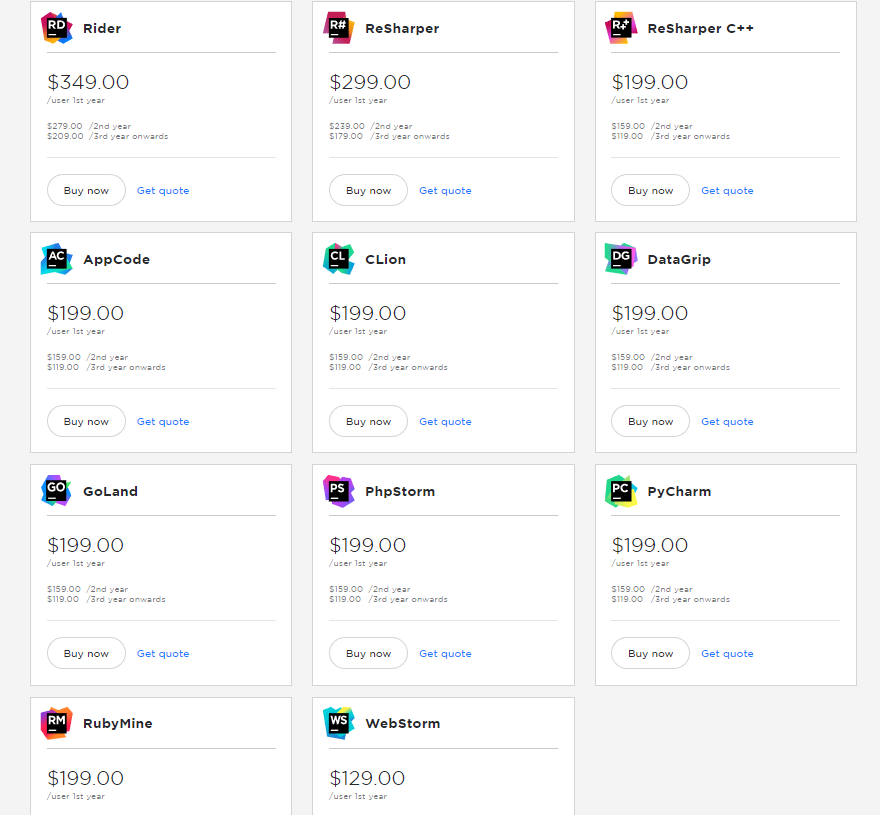
Task: Click the AppCode logo icon
Action: (57, 259)
